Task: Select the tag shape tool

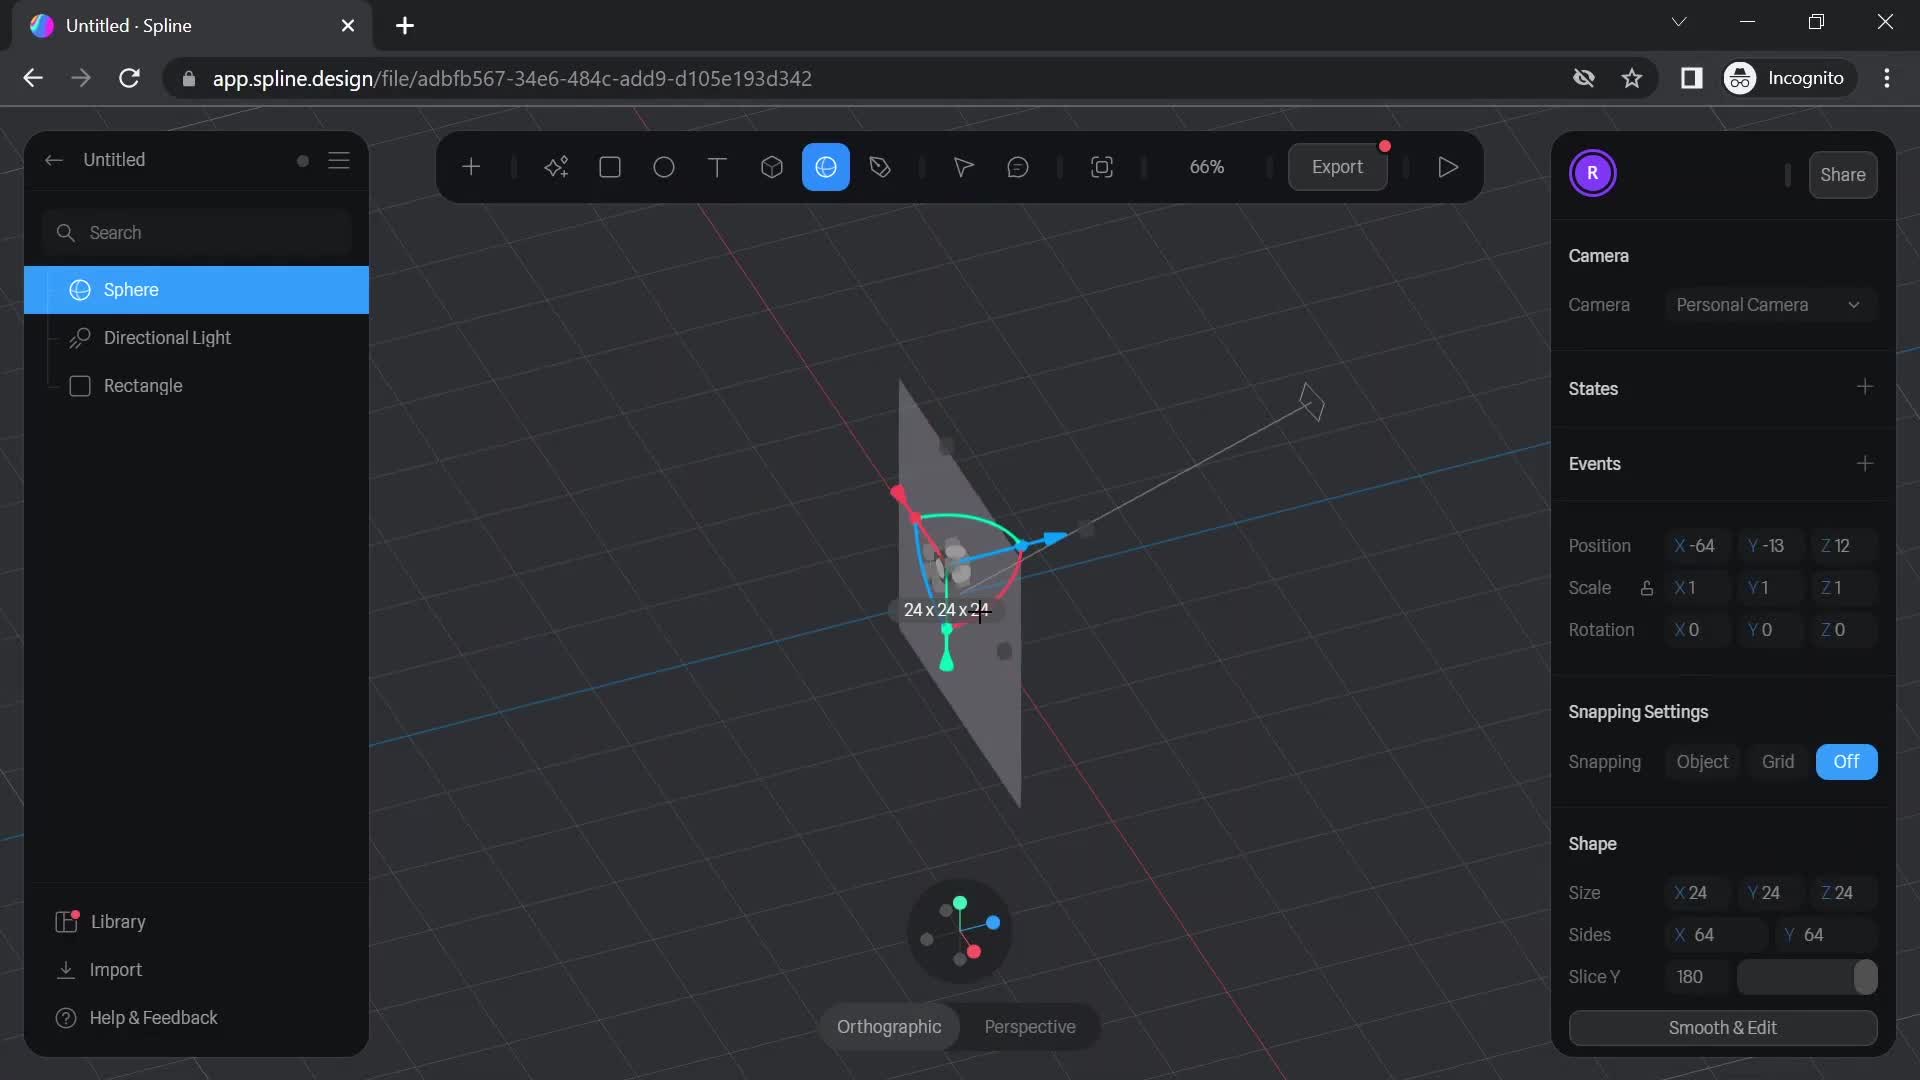Action: [x=880, y=167]
